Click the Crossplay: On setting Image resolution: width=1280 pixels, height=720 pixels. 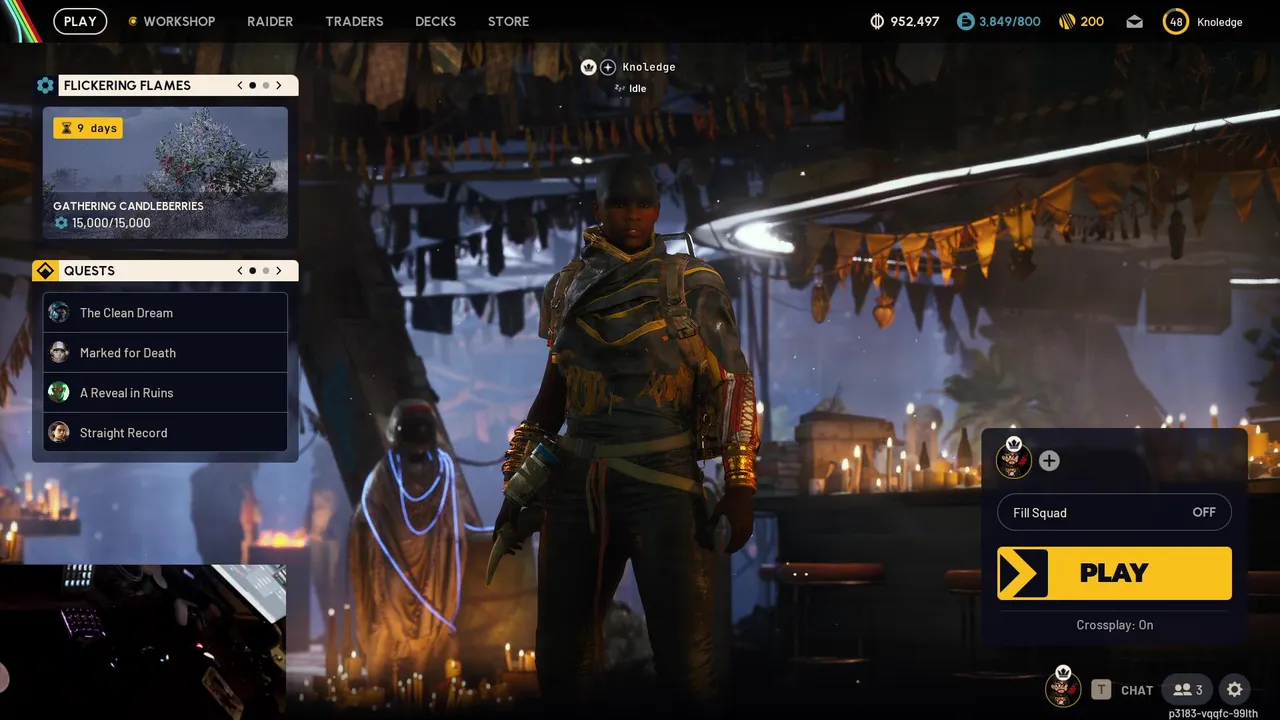point(1115,625)
